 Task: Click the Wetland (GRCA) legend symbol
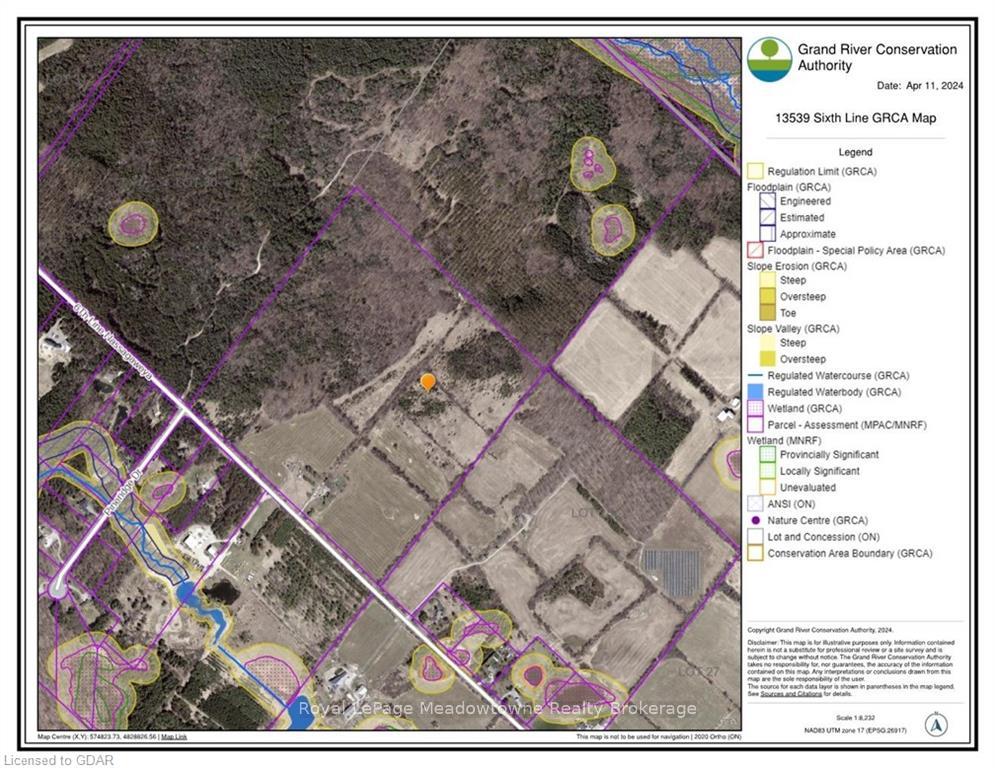(x=754, y=409)
